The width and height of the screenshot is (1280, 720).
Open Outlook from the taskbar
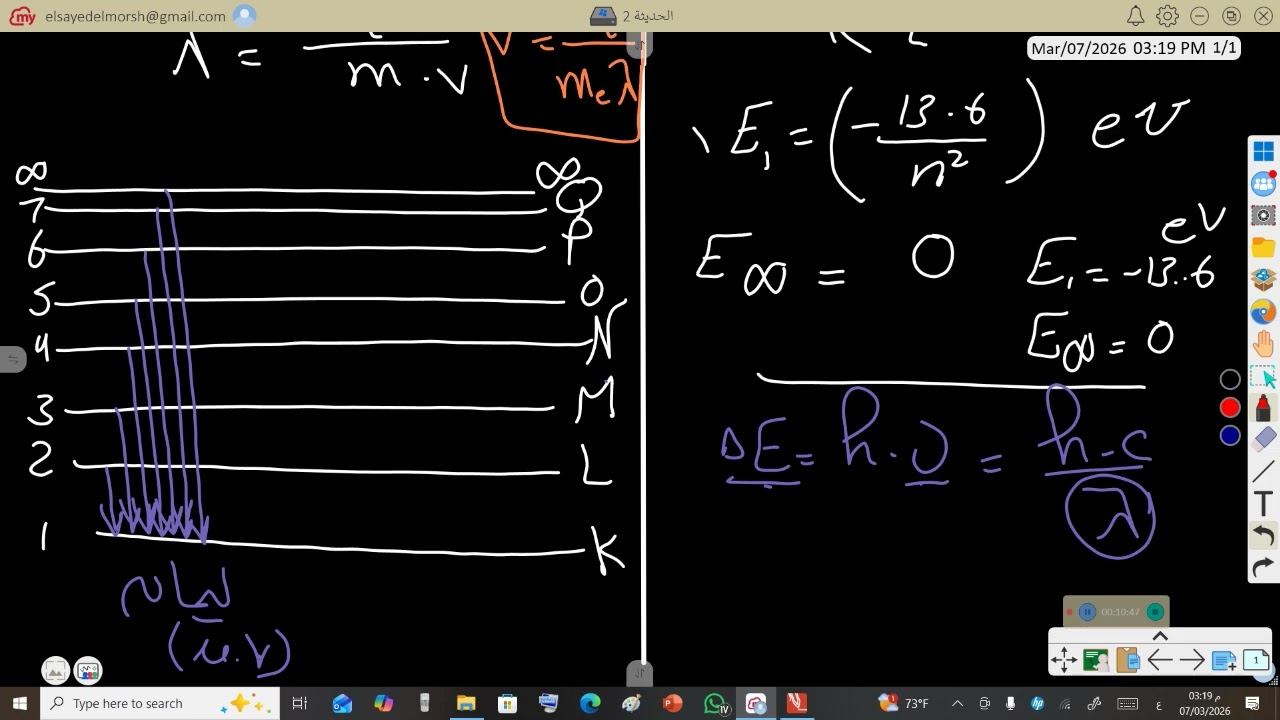[x=342, y=703]
